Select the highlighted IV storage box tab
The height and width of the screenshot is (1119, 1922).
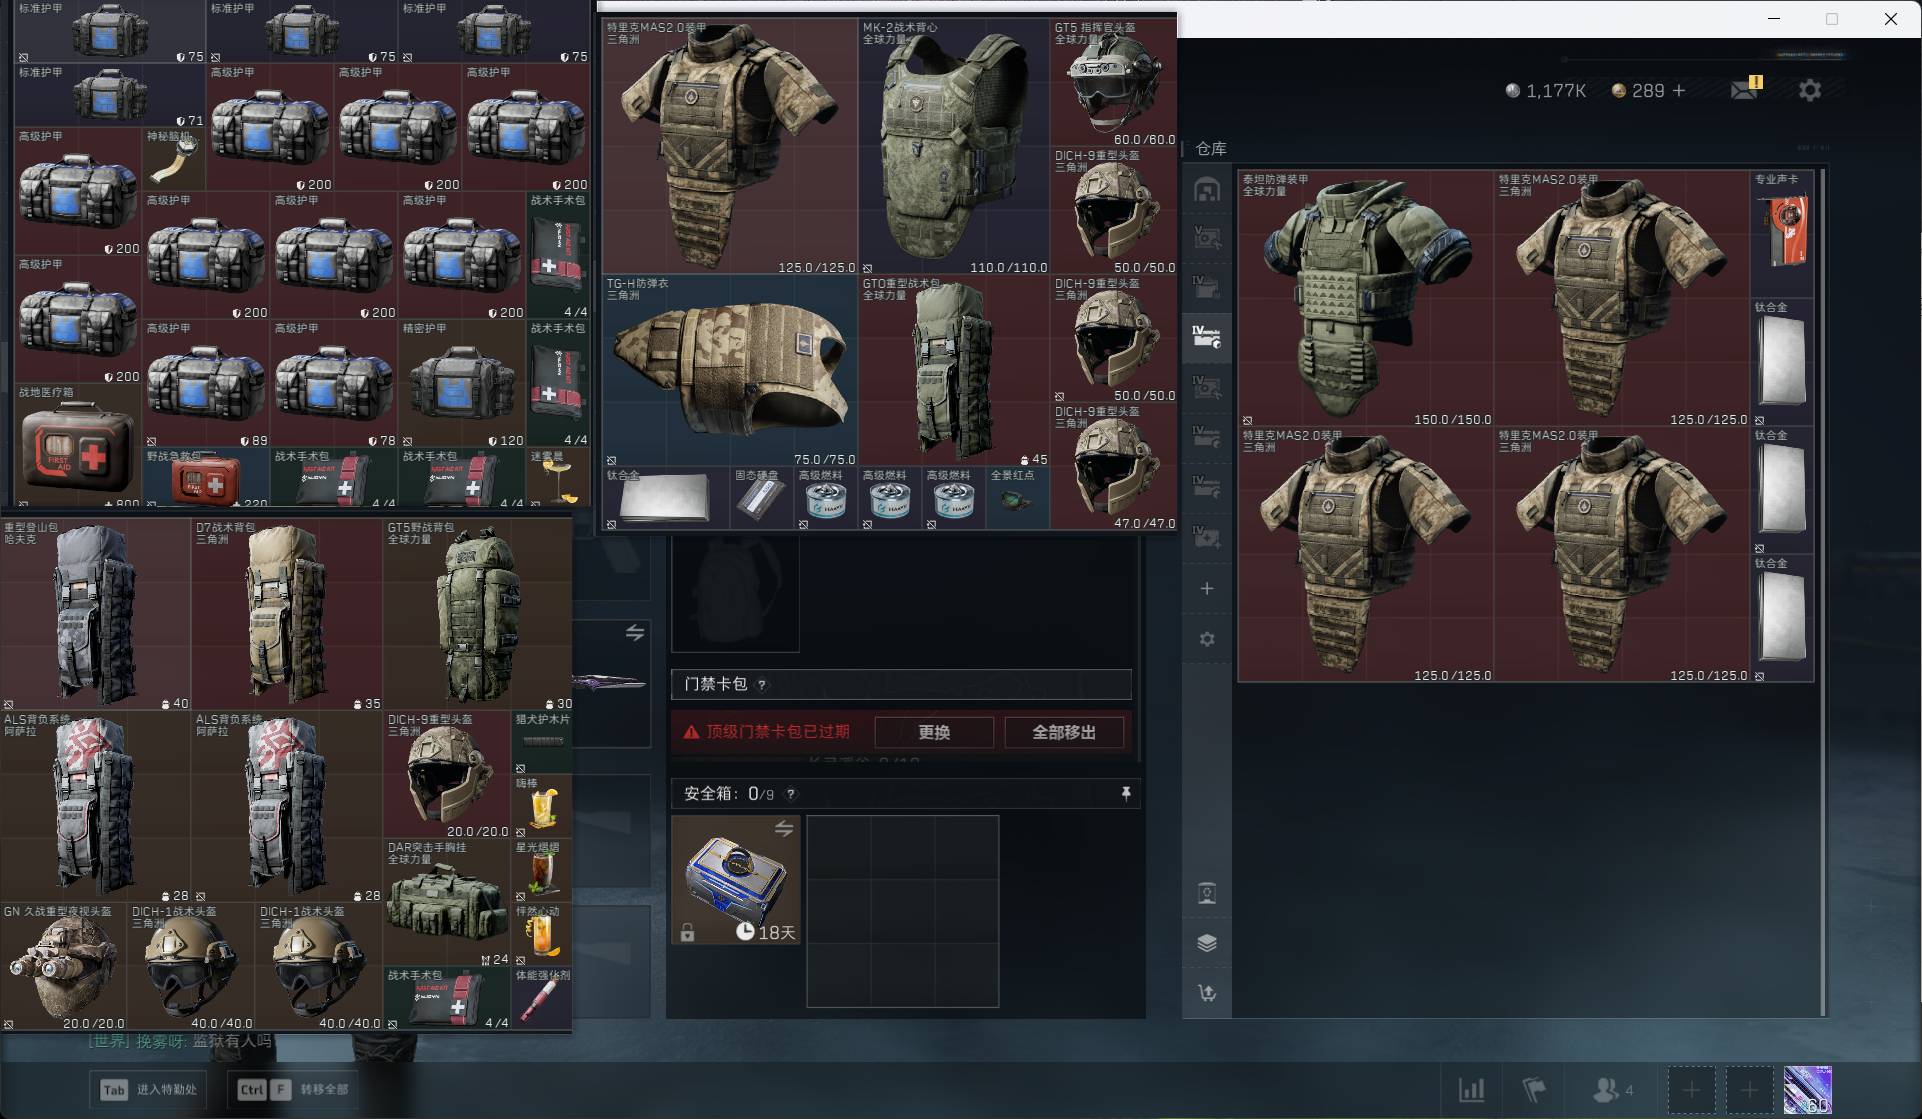(x=1207, y=337)
